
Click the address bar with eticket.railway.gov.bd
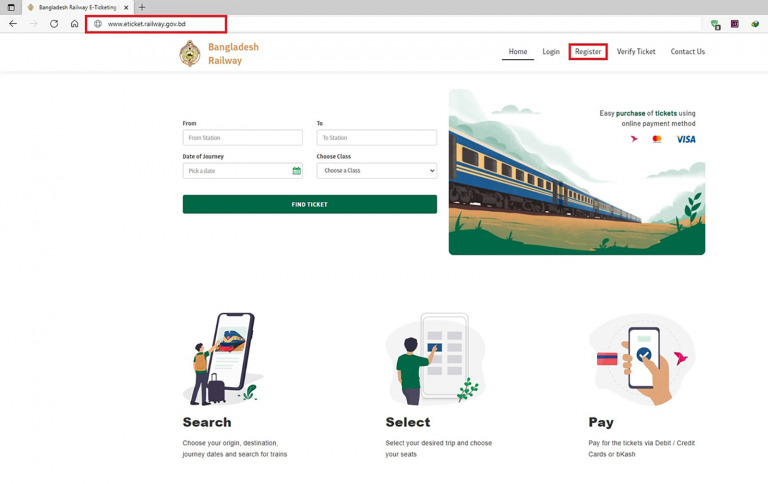point(156,24)
